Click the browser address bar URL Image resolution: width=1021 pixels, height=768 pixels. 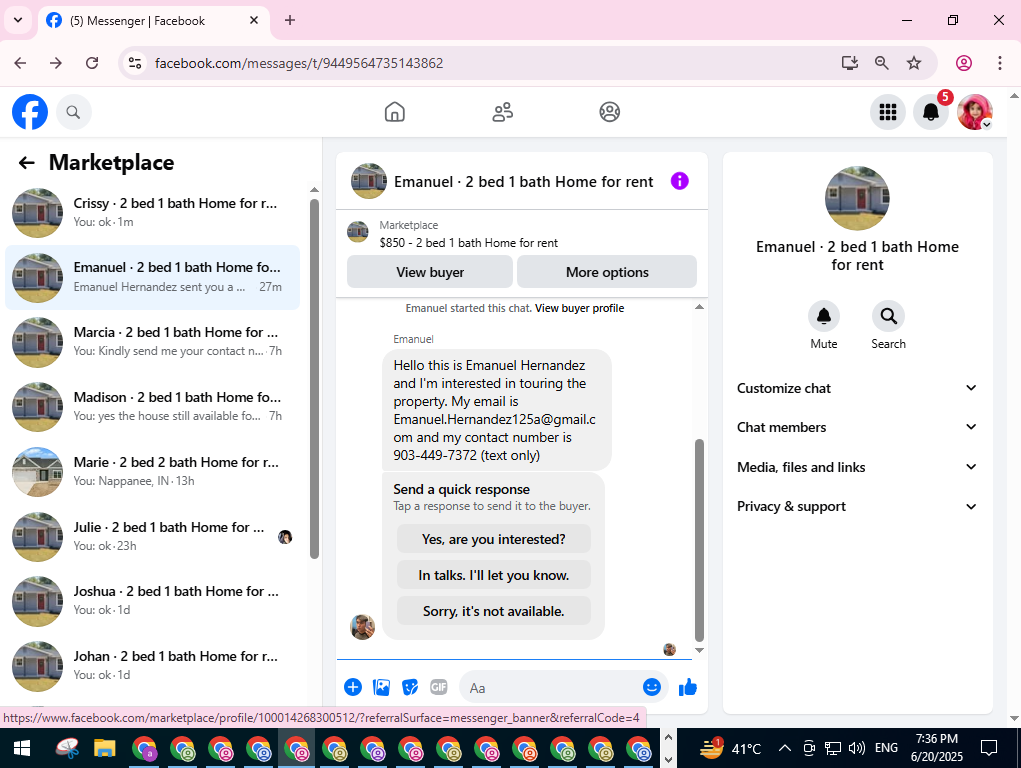point(299,63)
